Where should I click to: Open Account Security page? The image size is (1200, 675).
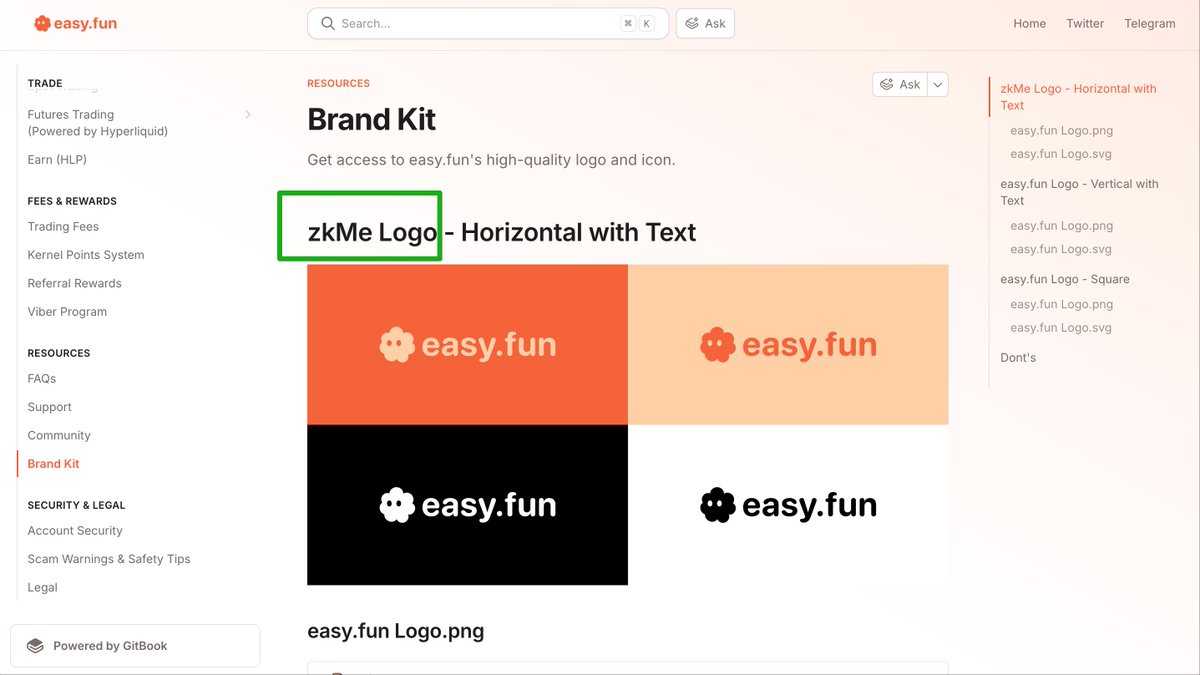[x=75, y=531]
